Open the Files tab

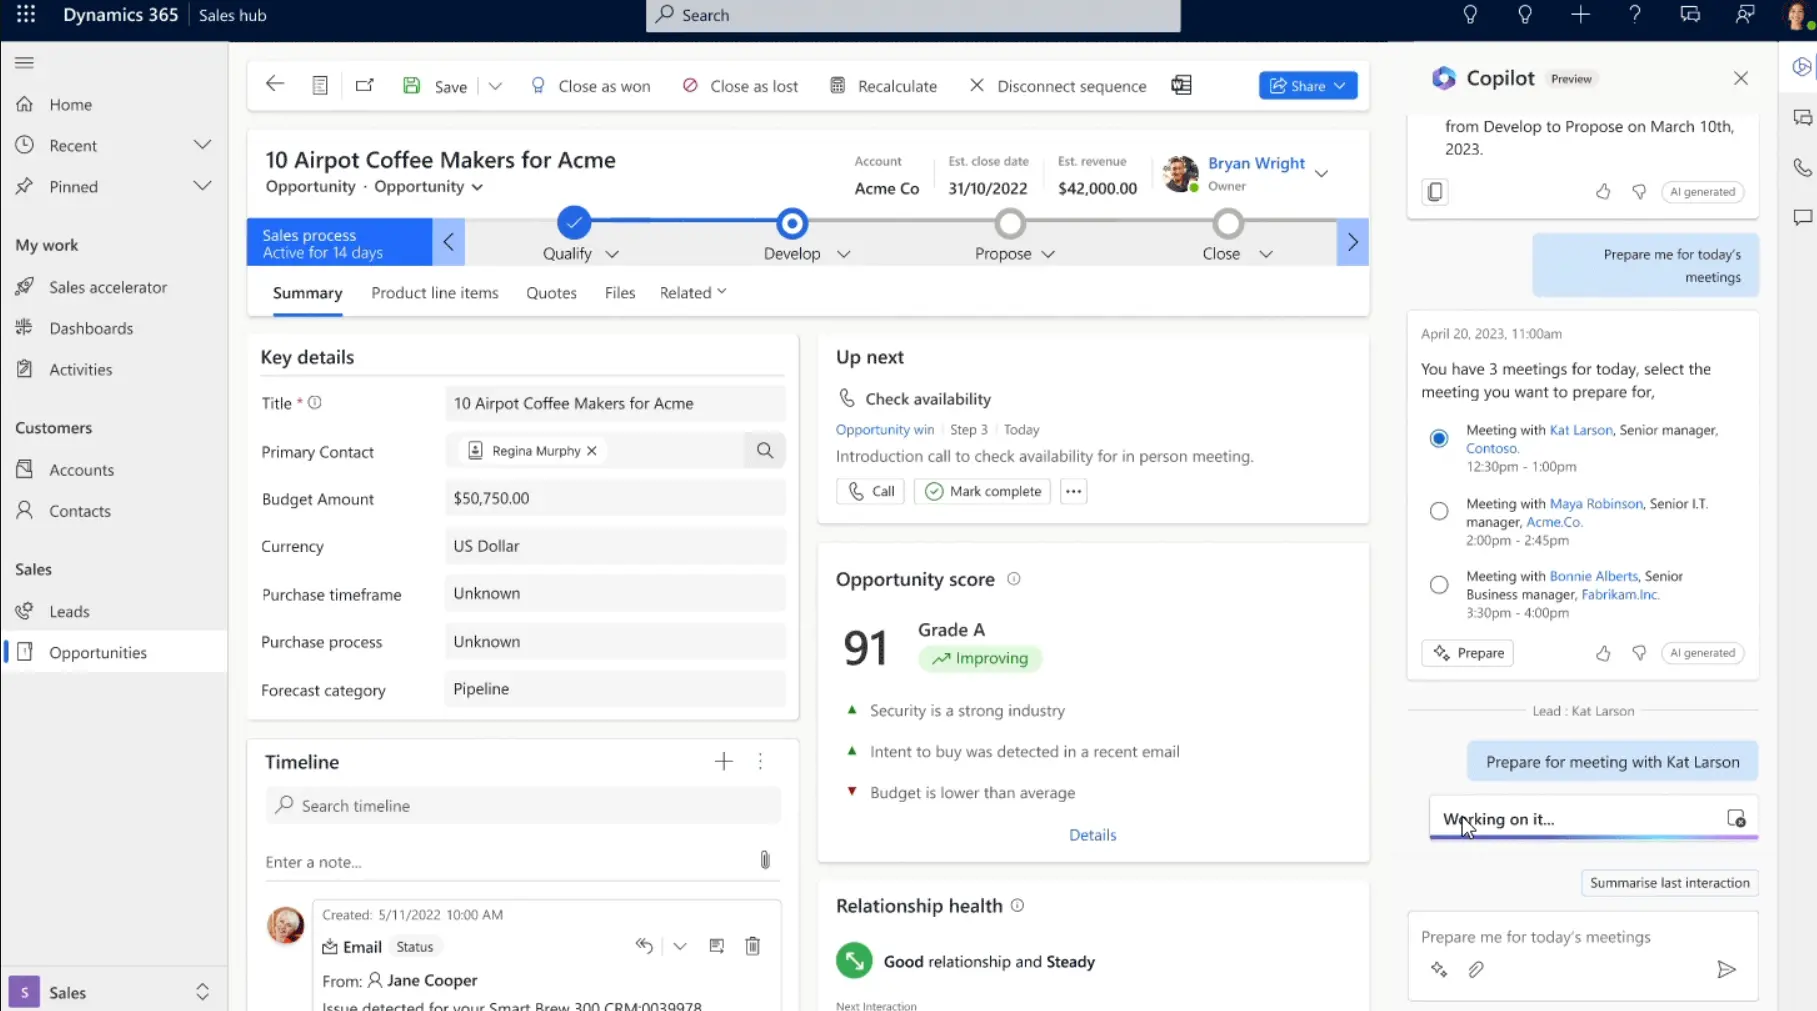[620, 293]
